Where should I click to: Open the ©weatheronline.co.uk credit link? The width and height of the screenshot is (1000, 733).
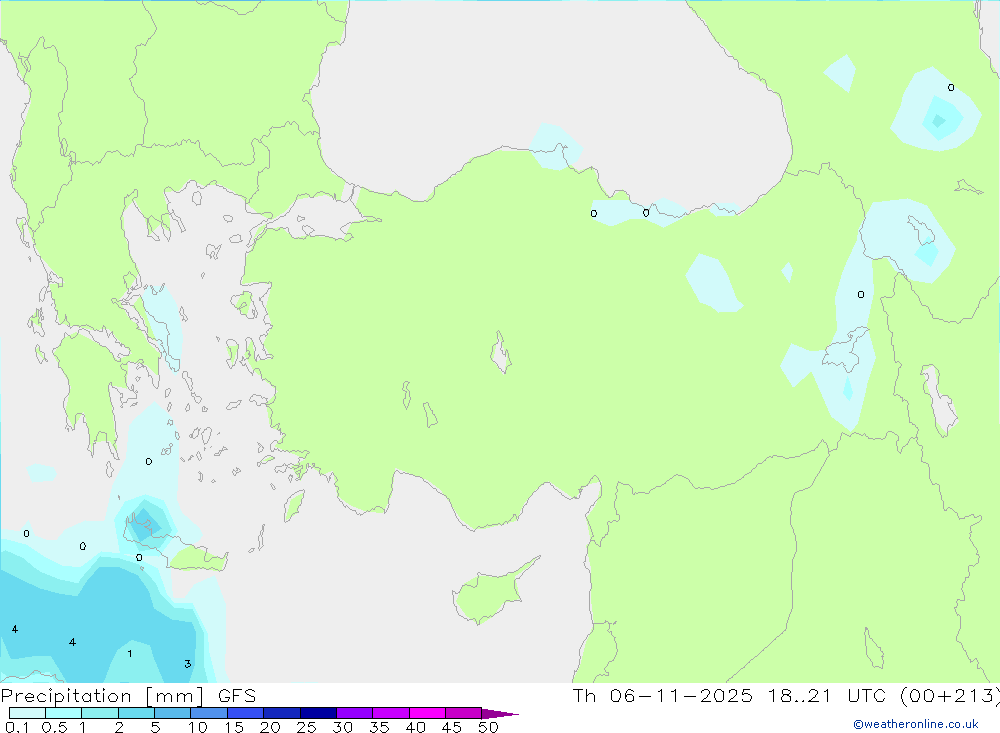(916, 724)
